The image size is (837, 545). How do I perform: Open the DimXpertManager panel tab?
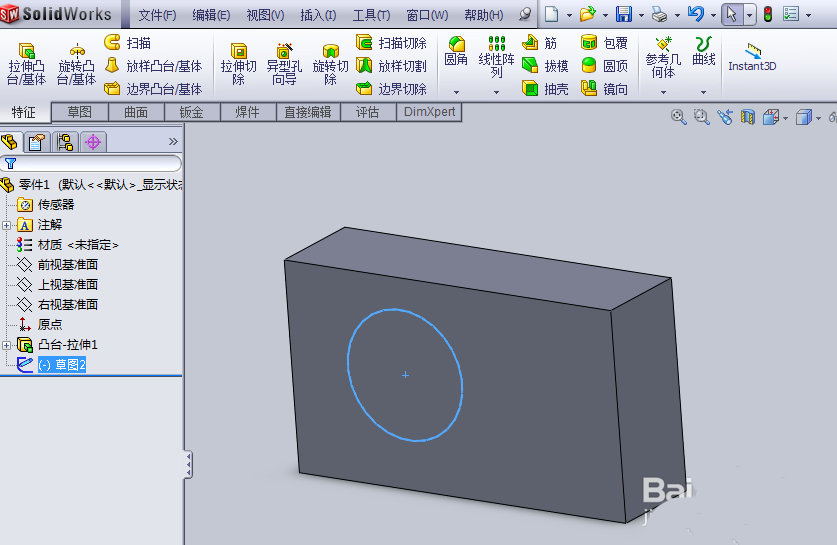click(x=93, y=142)
